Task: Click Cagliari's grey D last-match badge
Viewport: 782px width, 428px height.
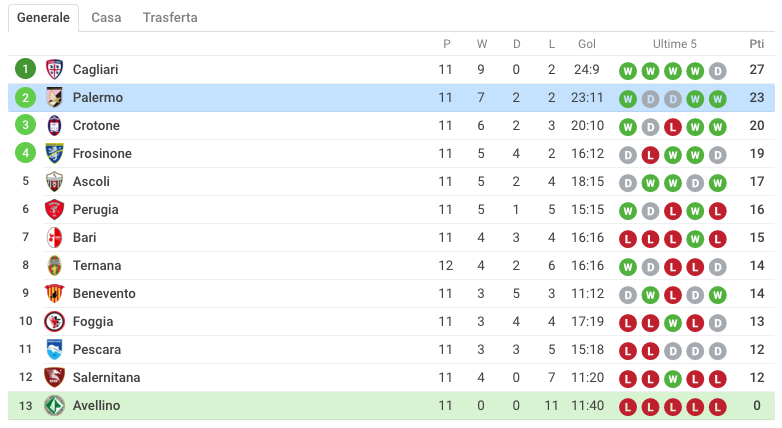Action: click(x=718, y=71)
